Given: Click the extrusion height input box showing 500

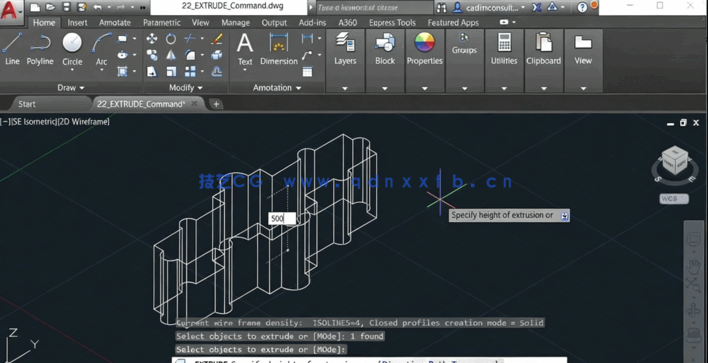Looking at the screenshot, I should point(282,219).
